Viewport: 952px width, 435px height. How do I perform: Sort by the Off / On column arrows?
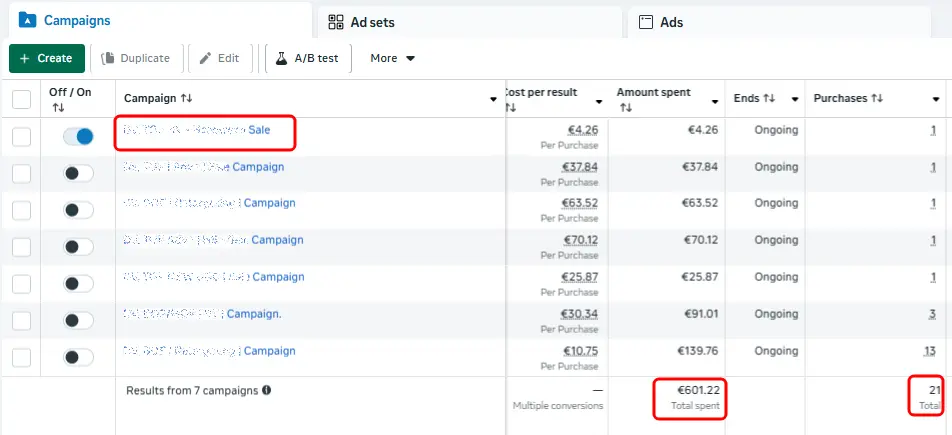point(58,108)
